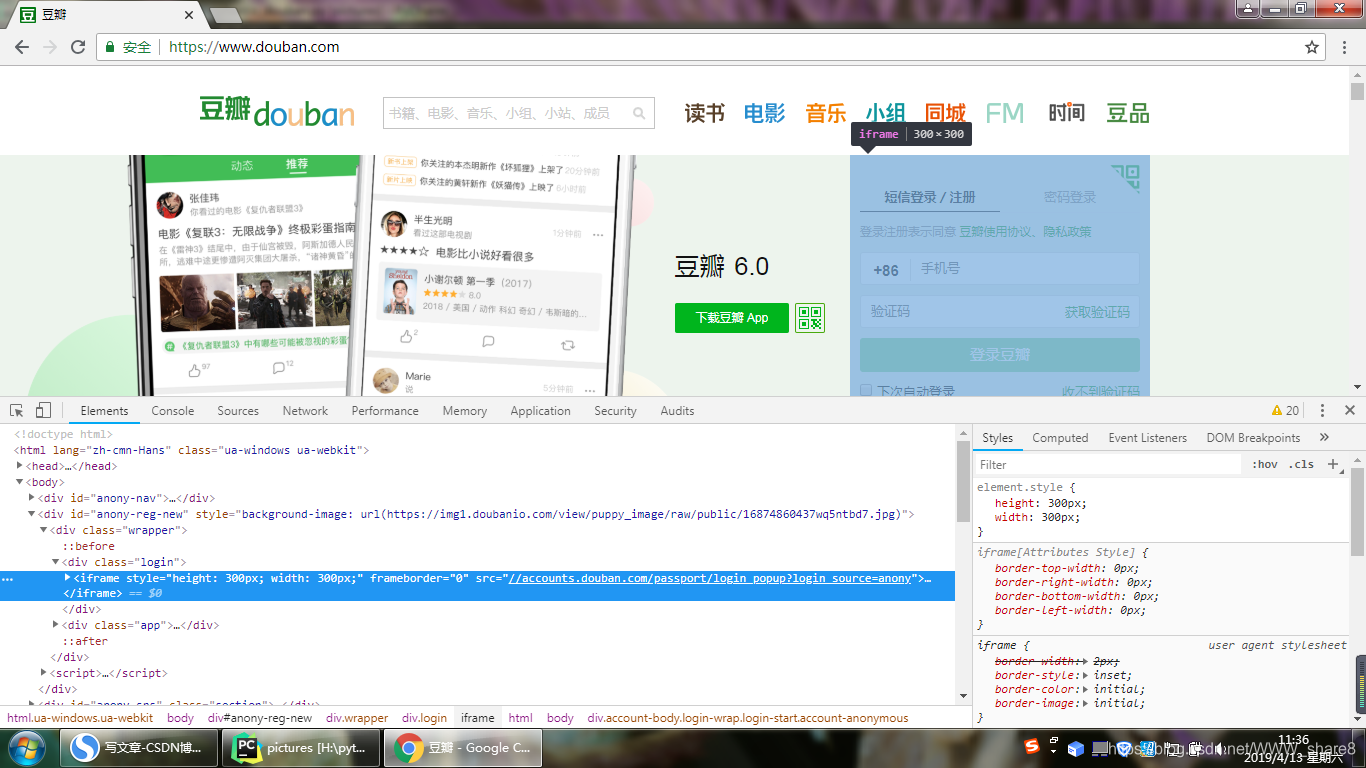Add a new style rule with the plus icon
This screenshot has width=1366, height=768.
click(1332, 464)
